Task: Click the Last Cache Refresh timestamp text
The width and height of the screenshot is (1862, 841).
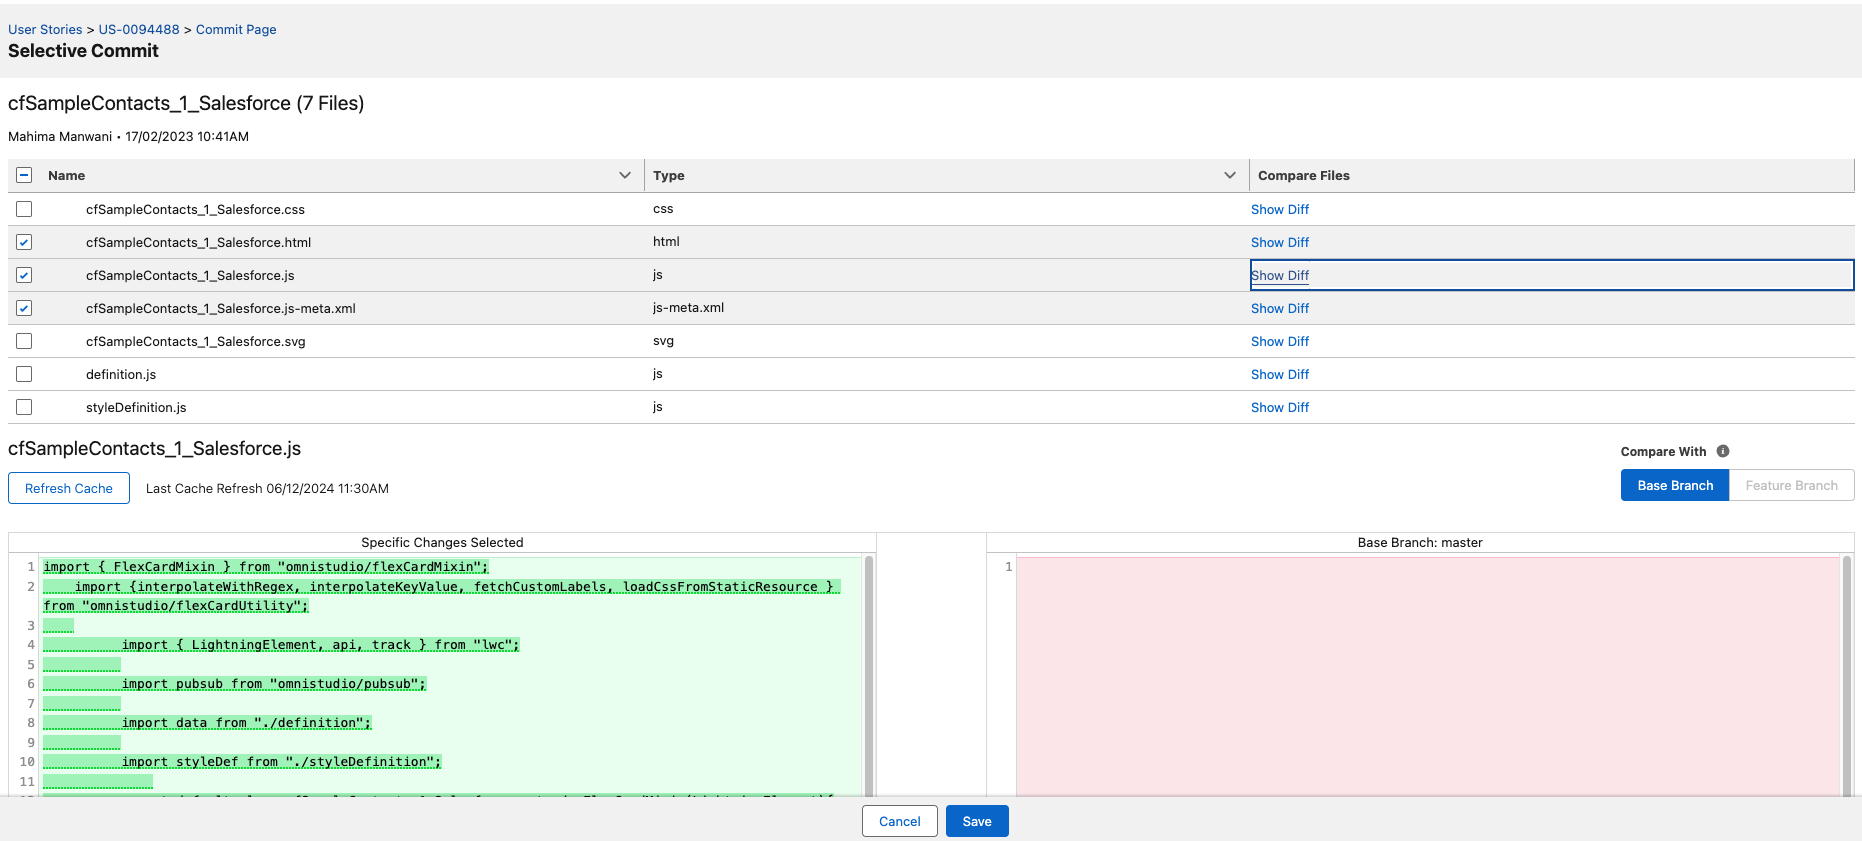Action: pyautogui.click(x=267, y=488)
